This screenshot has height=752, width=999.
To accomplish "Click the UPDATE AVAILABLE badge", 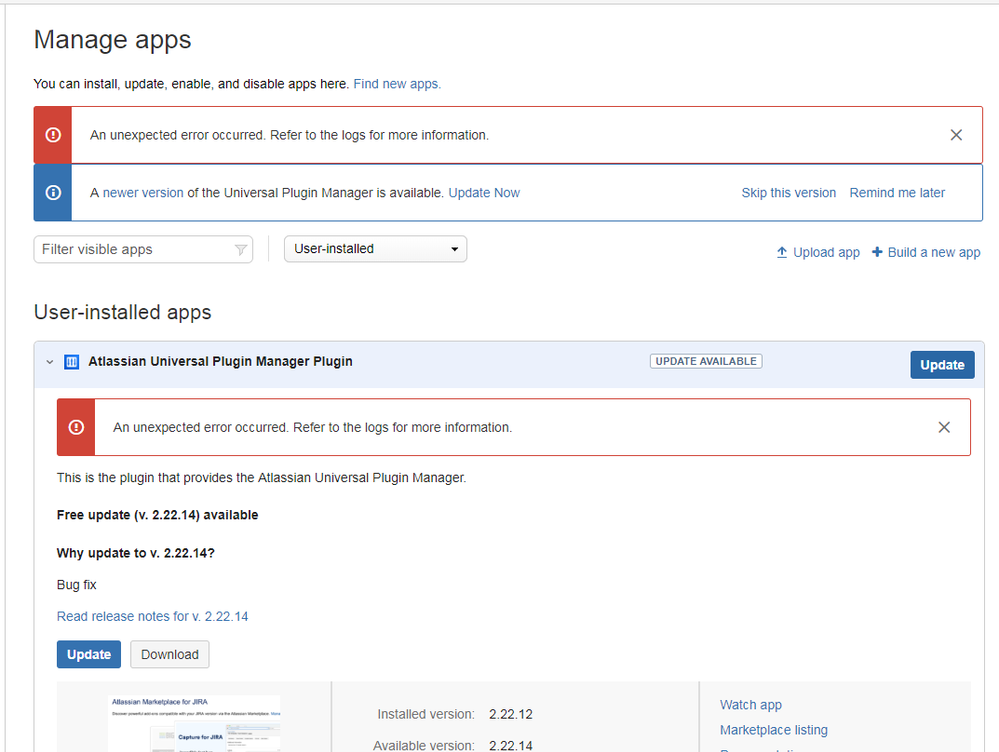I will coord(706,361).
